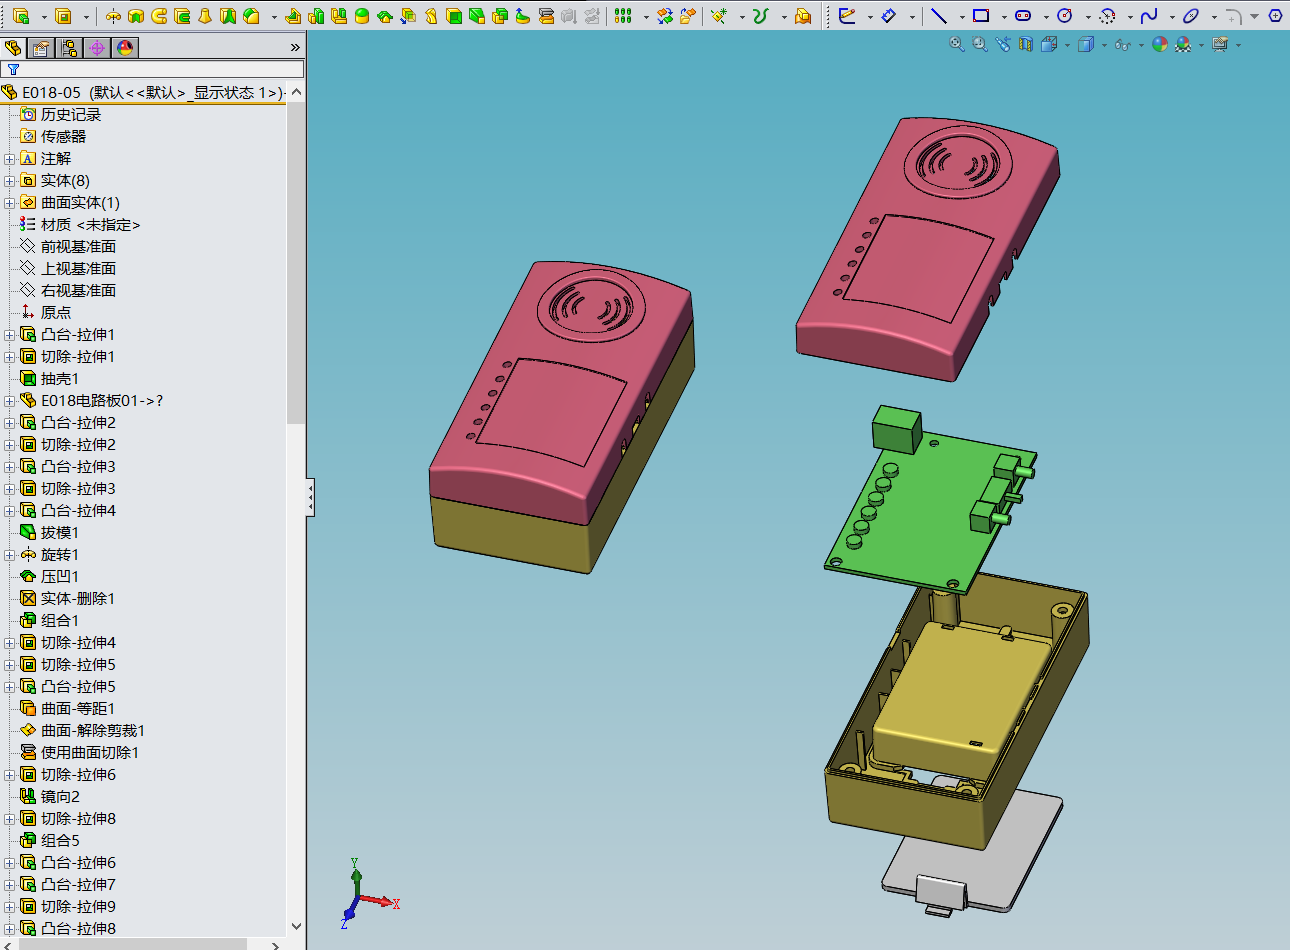Screen dimensions: 1290x950
Task: Open the dropdown arrow beside Line tool
Action: (962, 17)
